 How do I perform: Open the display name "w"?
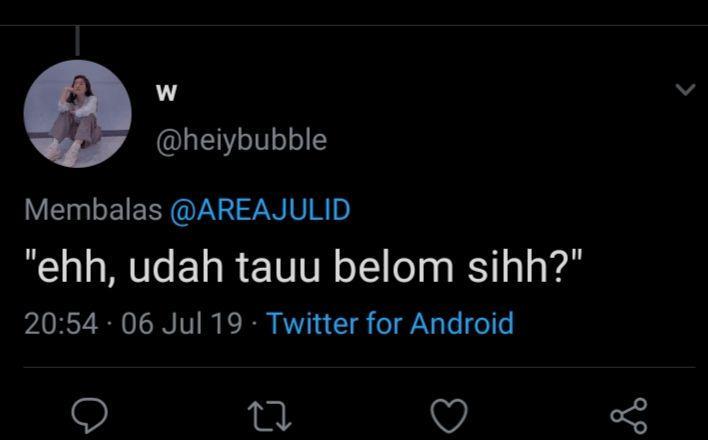pyautogui.click(x=166, y=93)
